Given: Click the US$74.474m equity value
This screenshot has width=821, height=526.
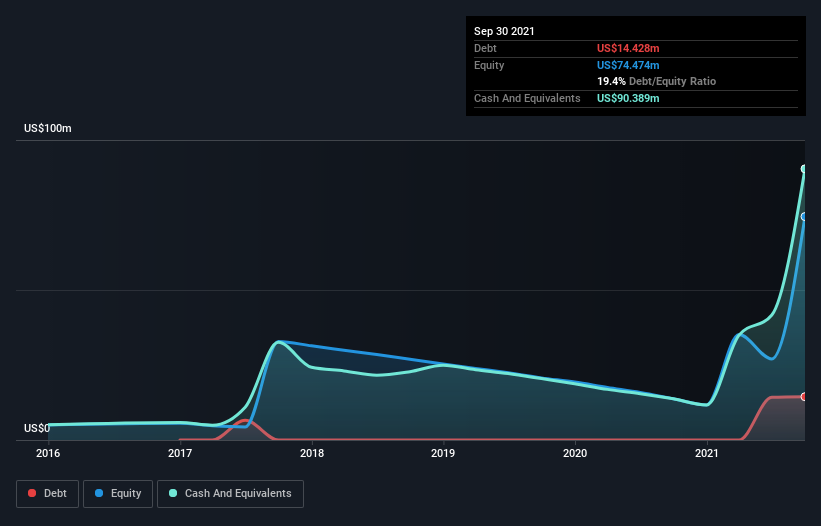Looking at the screenshot, I should click(x=628, y=65).
